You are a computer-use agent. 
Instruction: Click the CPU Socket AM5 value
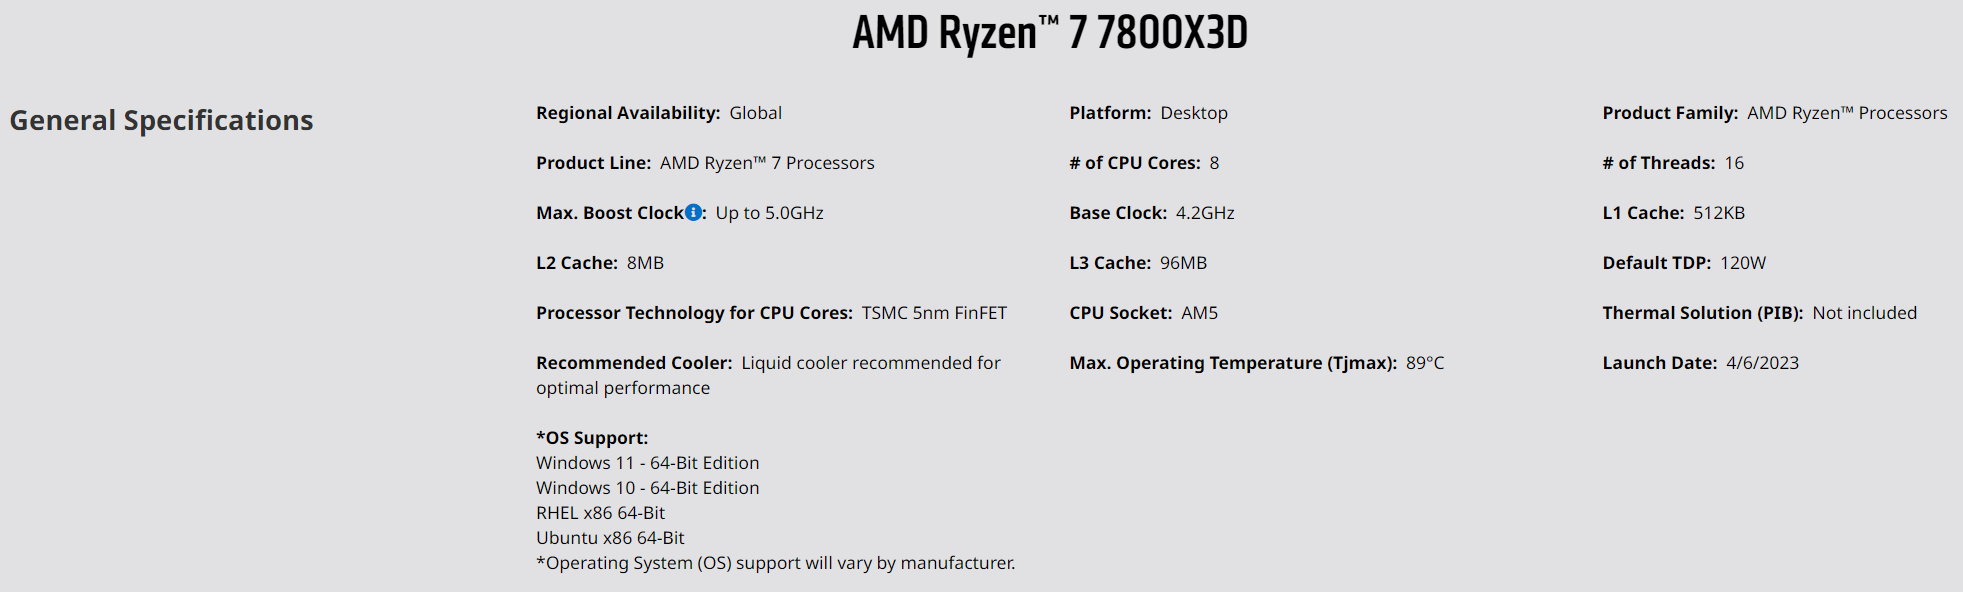(1199, 313)
